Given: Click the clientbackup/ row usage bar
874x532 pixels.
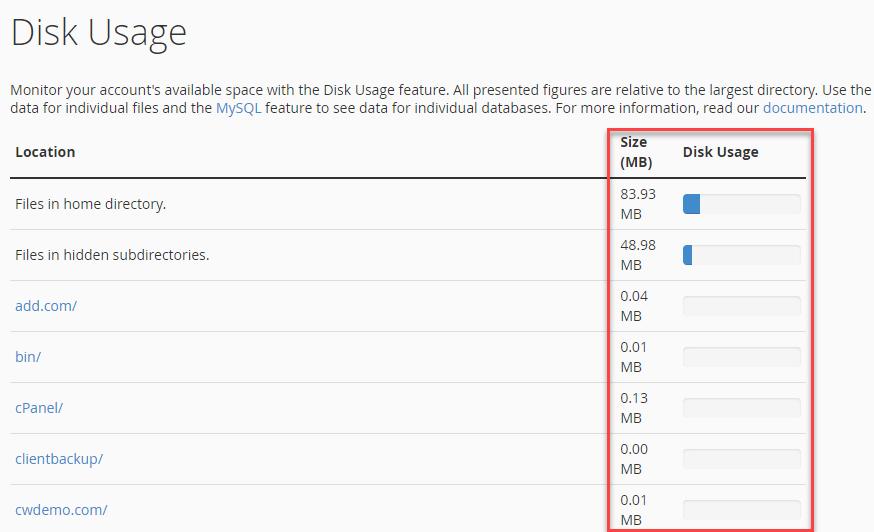Looking at the screenshot, I should coord(741,459).
